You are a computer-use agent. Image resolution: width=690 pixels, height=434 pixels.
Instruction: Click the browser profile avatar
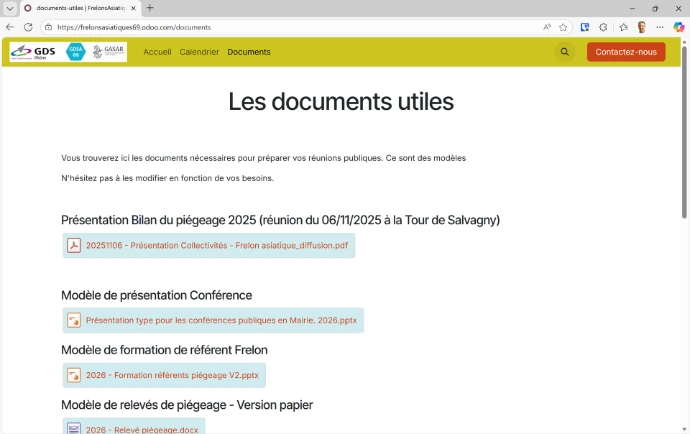[641, 27]
